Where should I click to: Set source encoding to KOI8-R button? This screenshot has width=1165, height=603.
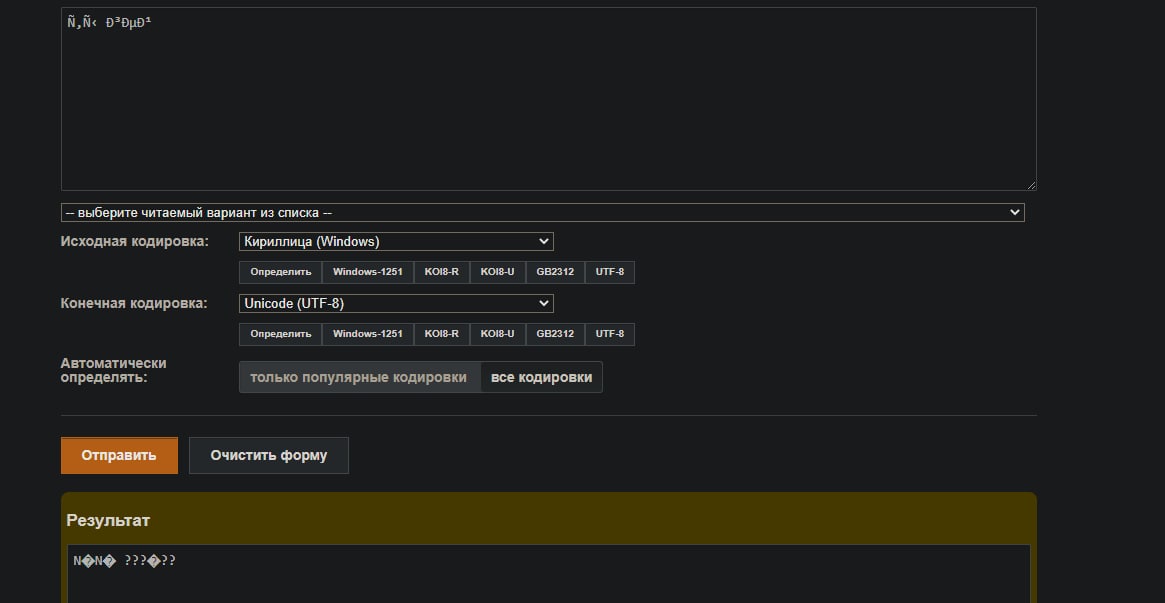coord(441,272)
